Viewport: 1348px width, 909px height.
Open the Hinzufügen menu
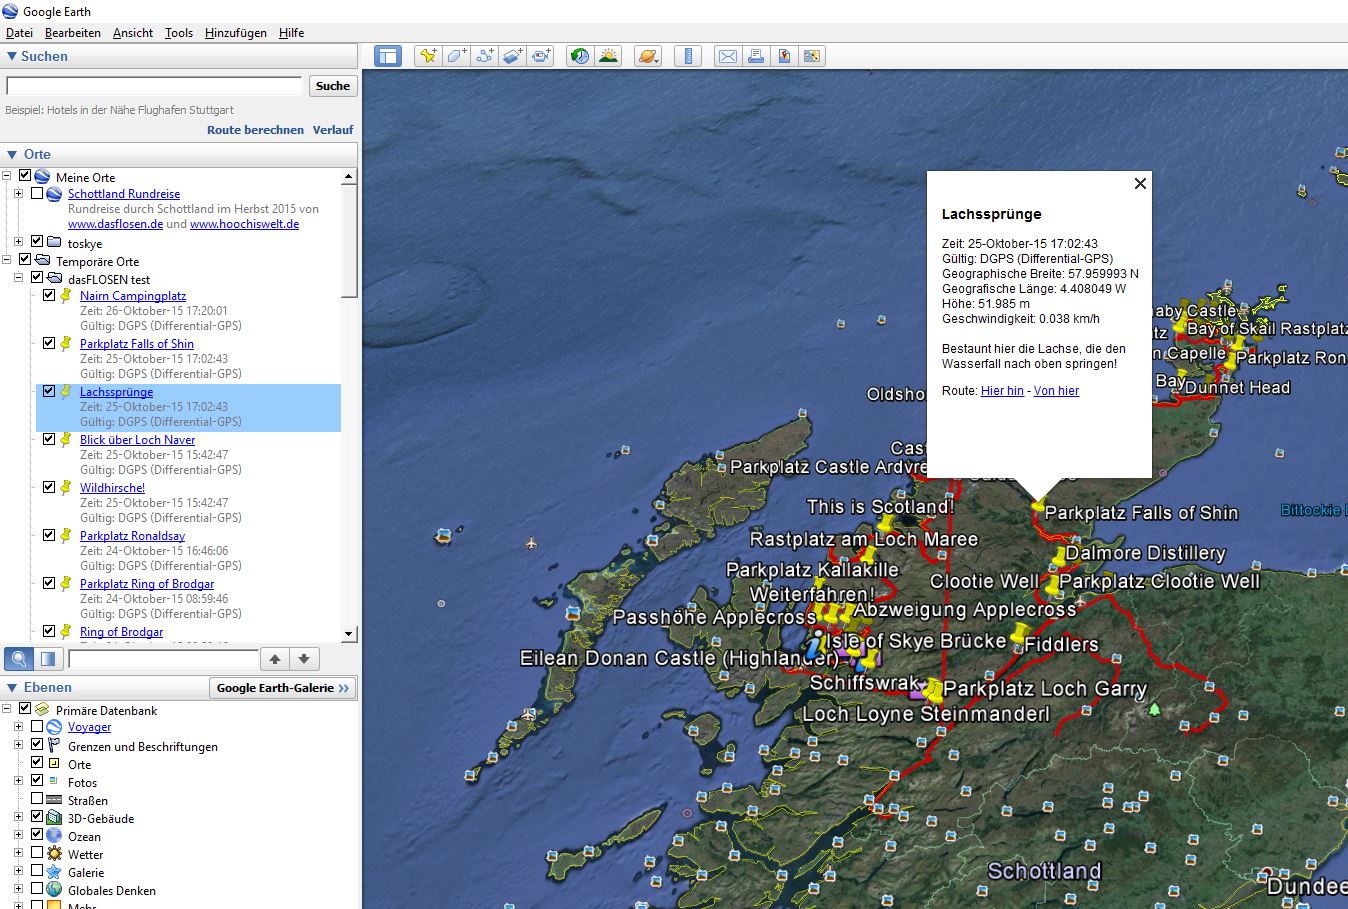pos(235,33)
